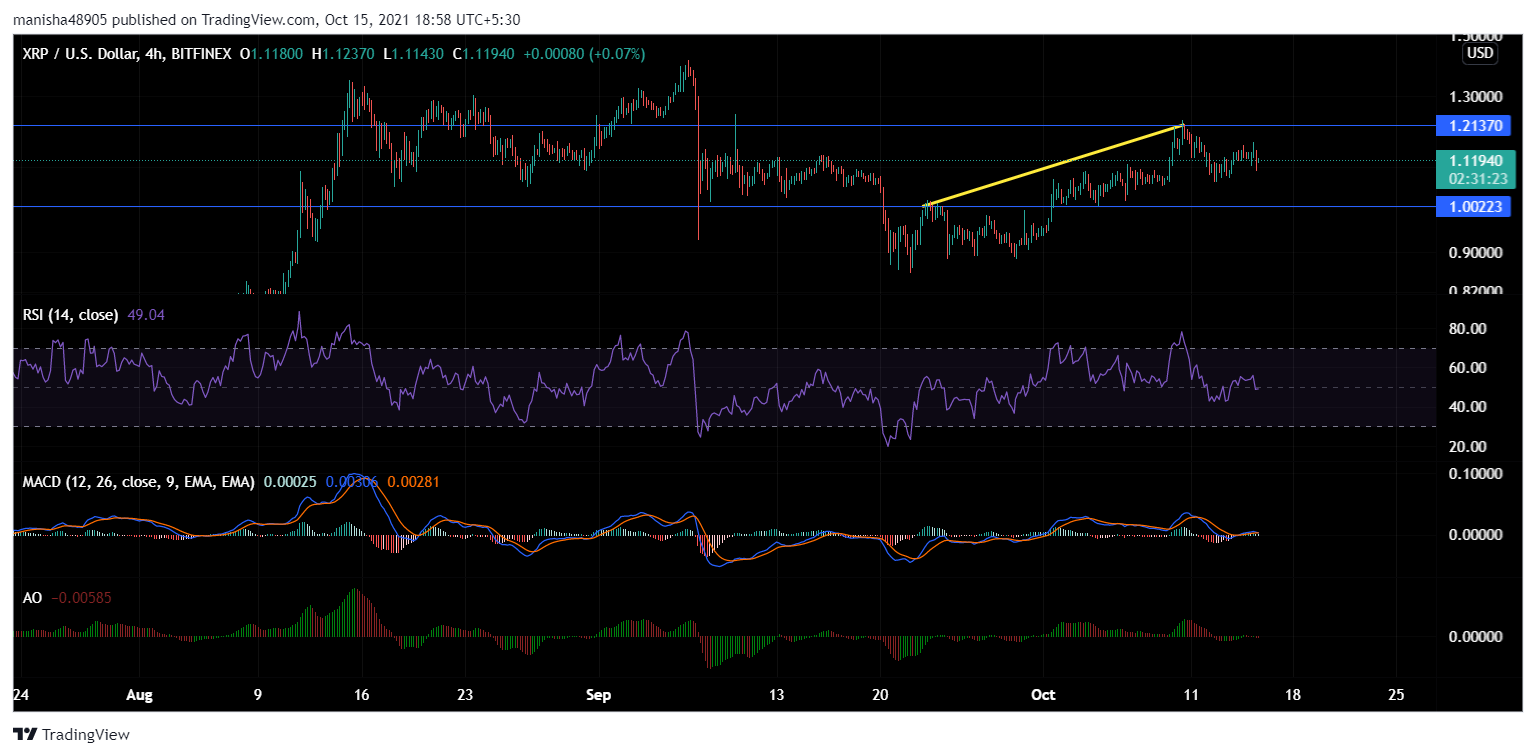Click the 11 date label on time axis
1536x756 pixels.
click(1190, 694)
